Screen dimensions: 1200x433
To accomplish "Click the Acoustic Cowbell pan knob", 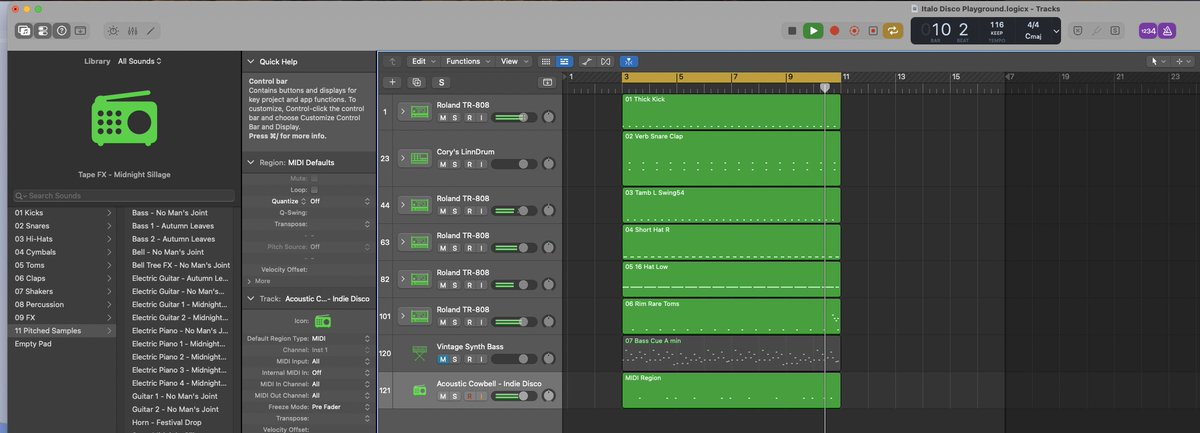I will coord(548,396).
